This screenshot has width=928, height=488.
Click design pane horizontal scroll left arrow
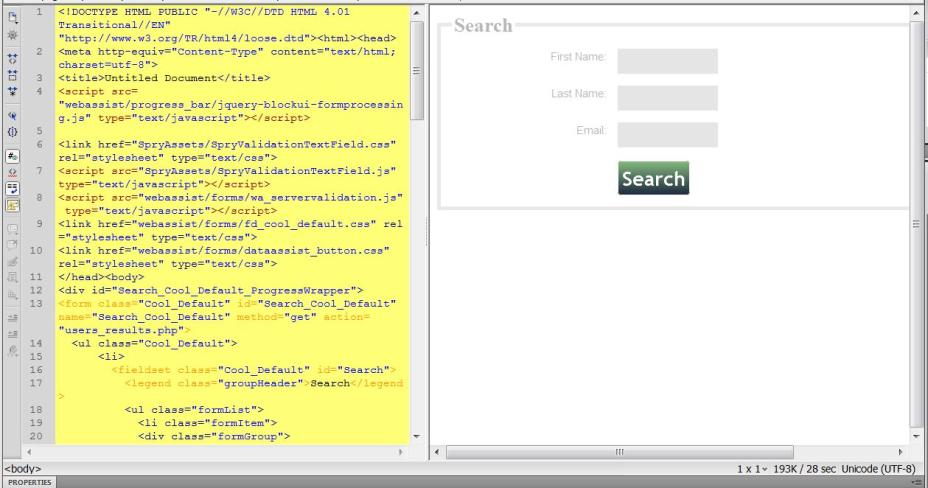[437, 452]
